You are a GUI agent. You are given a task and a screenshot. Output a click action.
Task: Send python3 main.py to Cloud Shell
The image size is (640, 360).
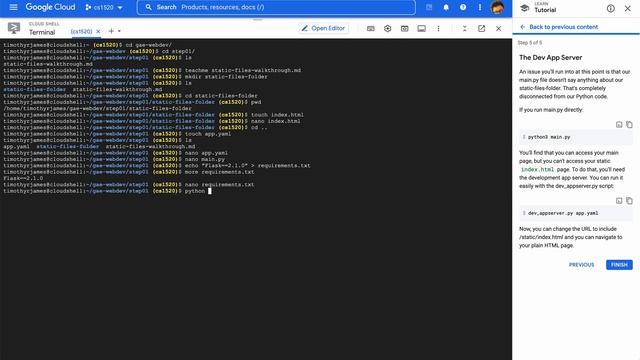(x=619, y=124)
